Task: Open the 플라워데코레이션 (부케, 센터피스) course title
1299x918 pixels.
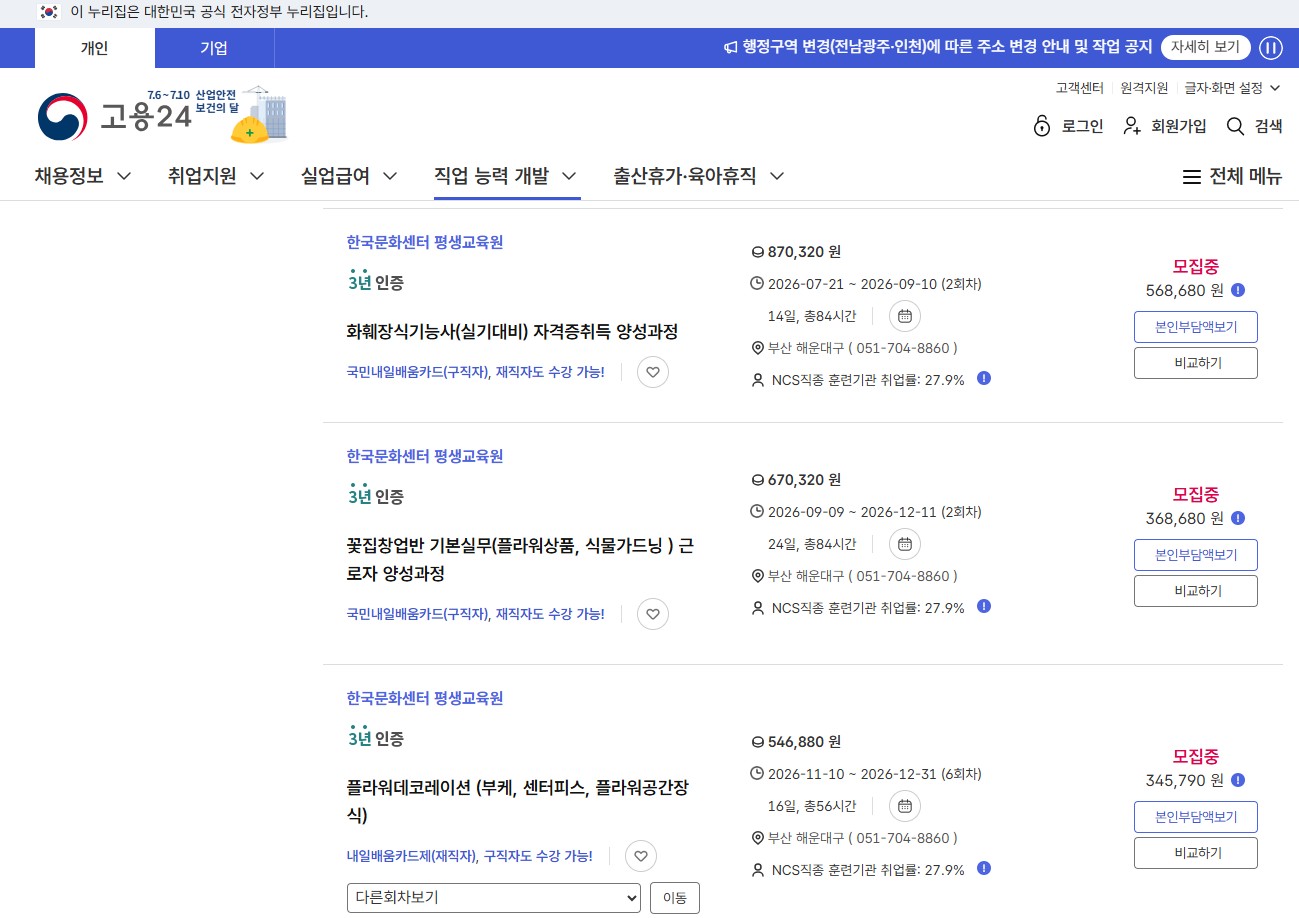Action: [x=517, y=802]
